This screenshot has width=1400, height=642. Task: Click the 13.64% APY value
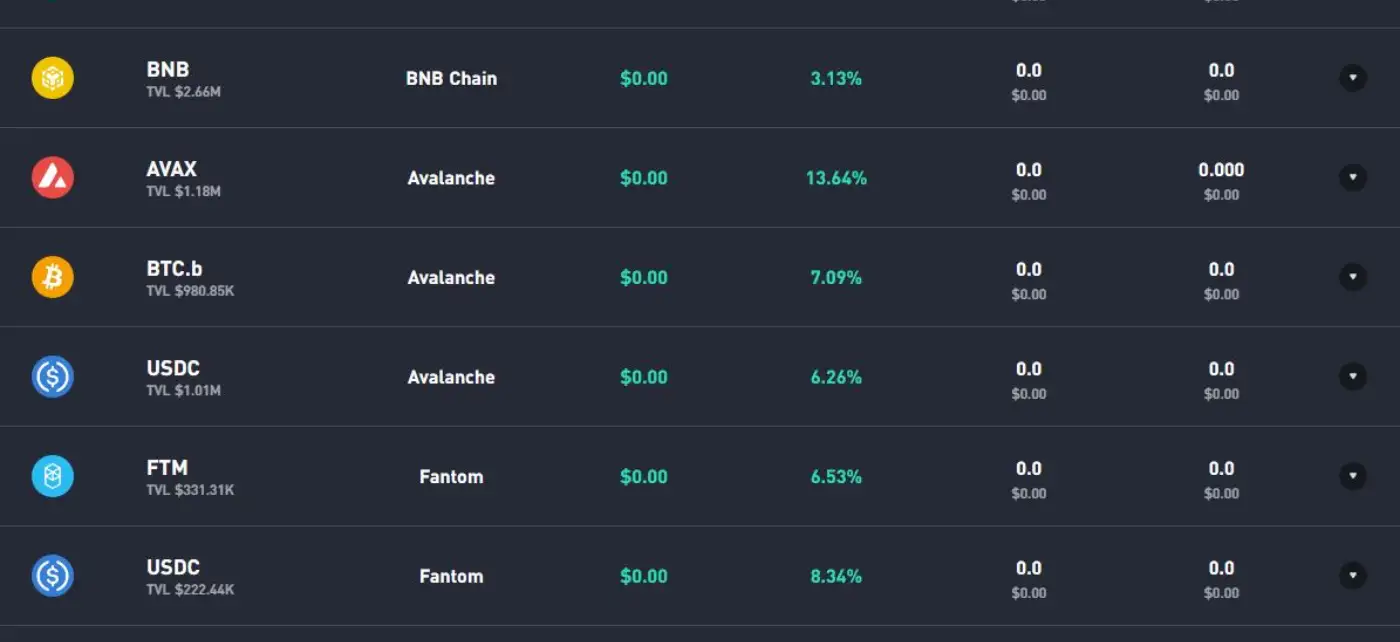point(836,178)
